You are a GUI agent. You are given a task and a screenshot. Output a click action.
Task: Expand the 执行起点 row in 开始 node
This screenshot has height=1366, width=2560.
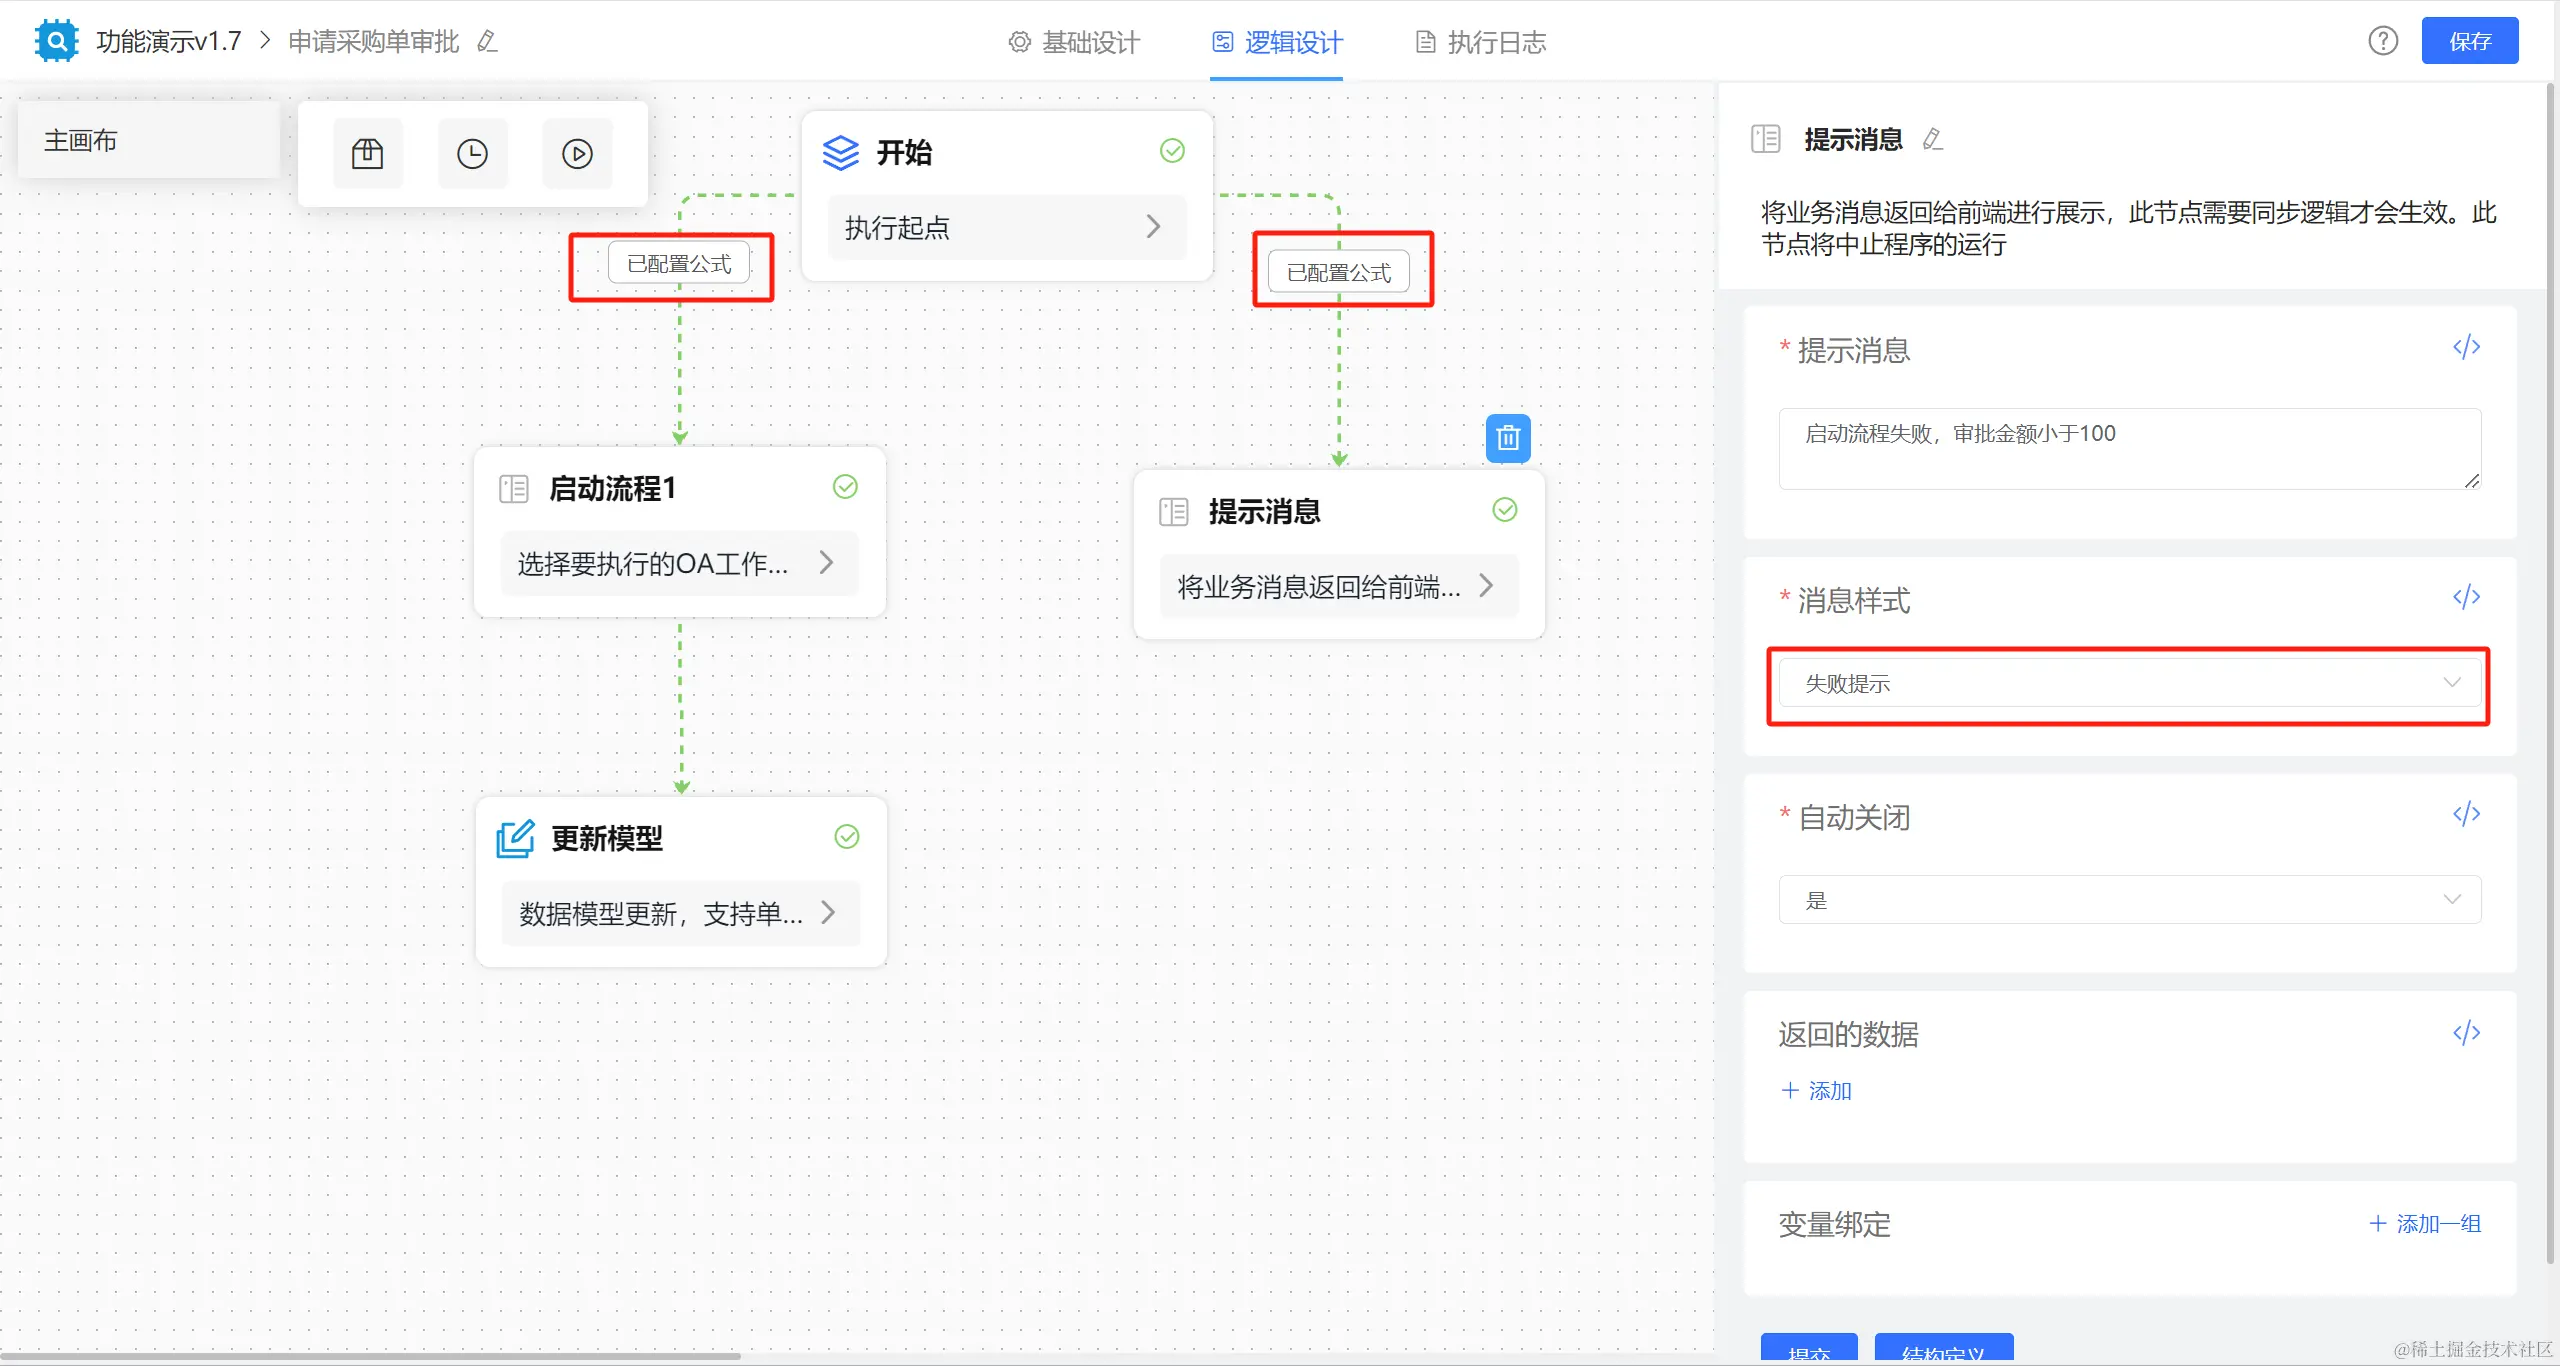[1006, 227]
